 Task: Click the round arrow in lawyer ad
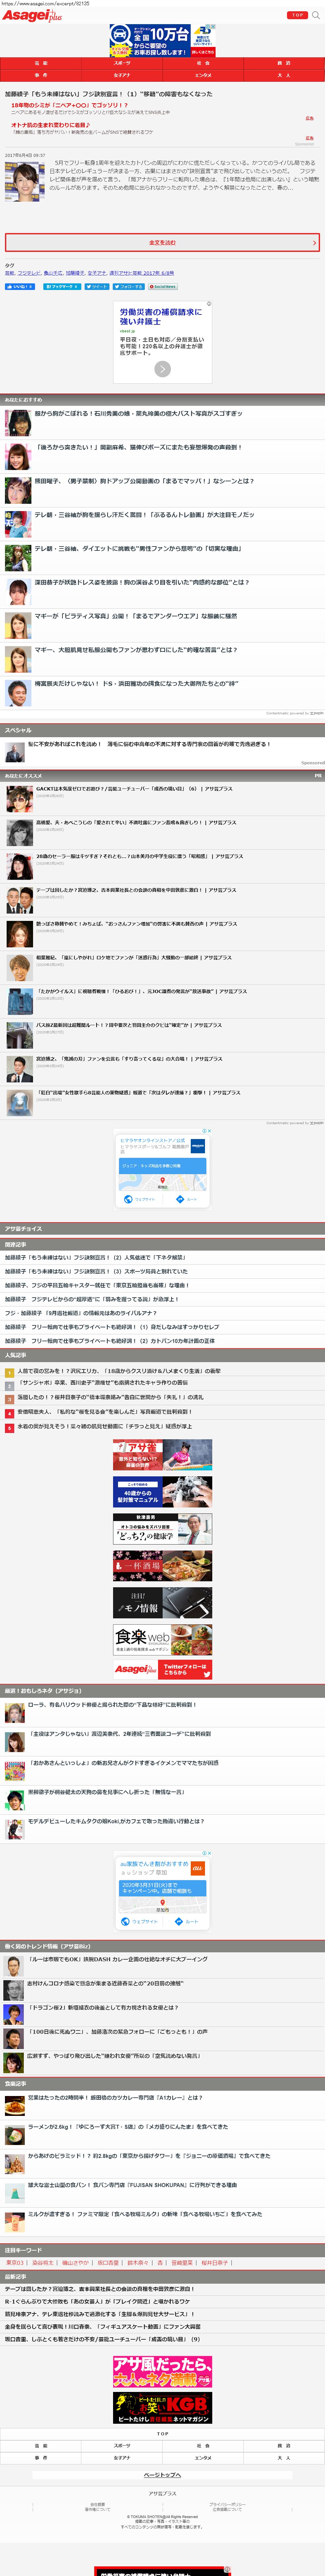(162, 369)
